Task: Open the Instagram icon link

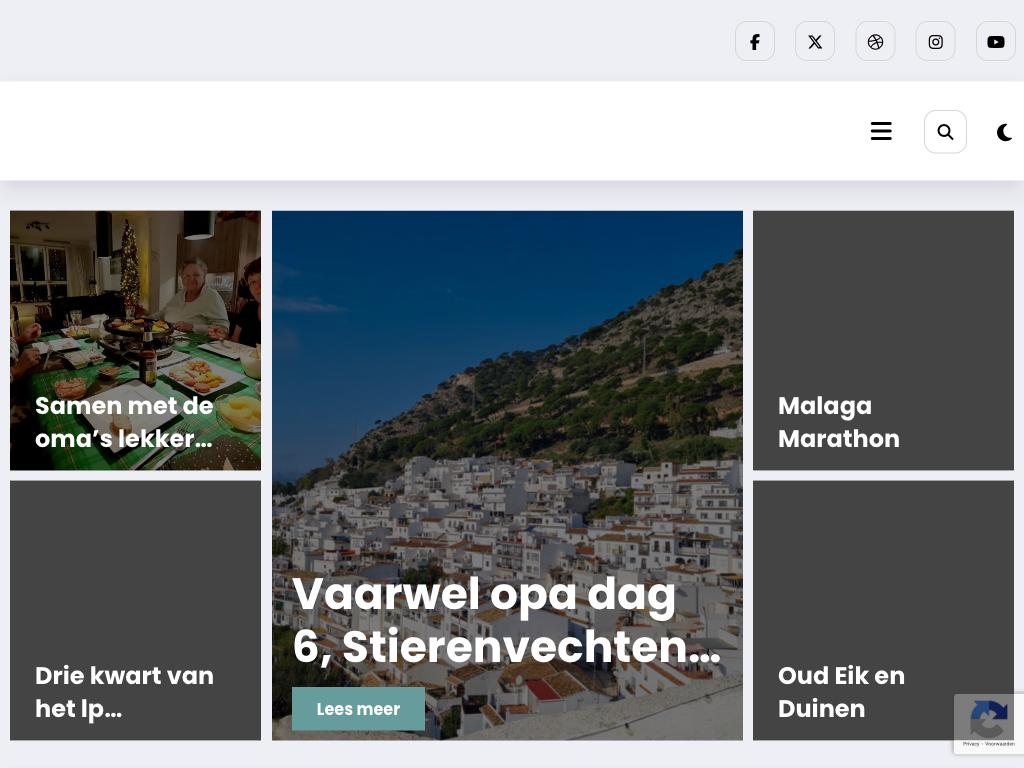Action: 935,41
